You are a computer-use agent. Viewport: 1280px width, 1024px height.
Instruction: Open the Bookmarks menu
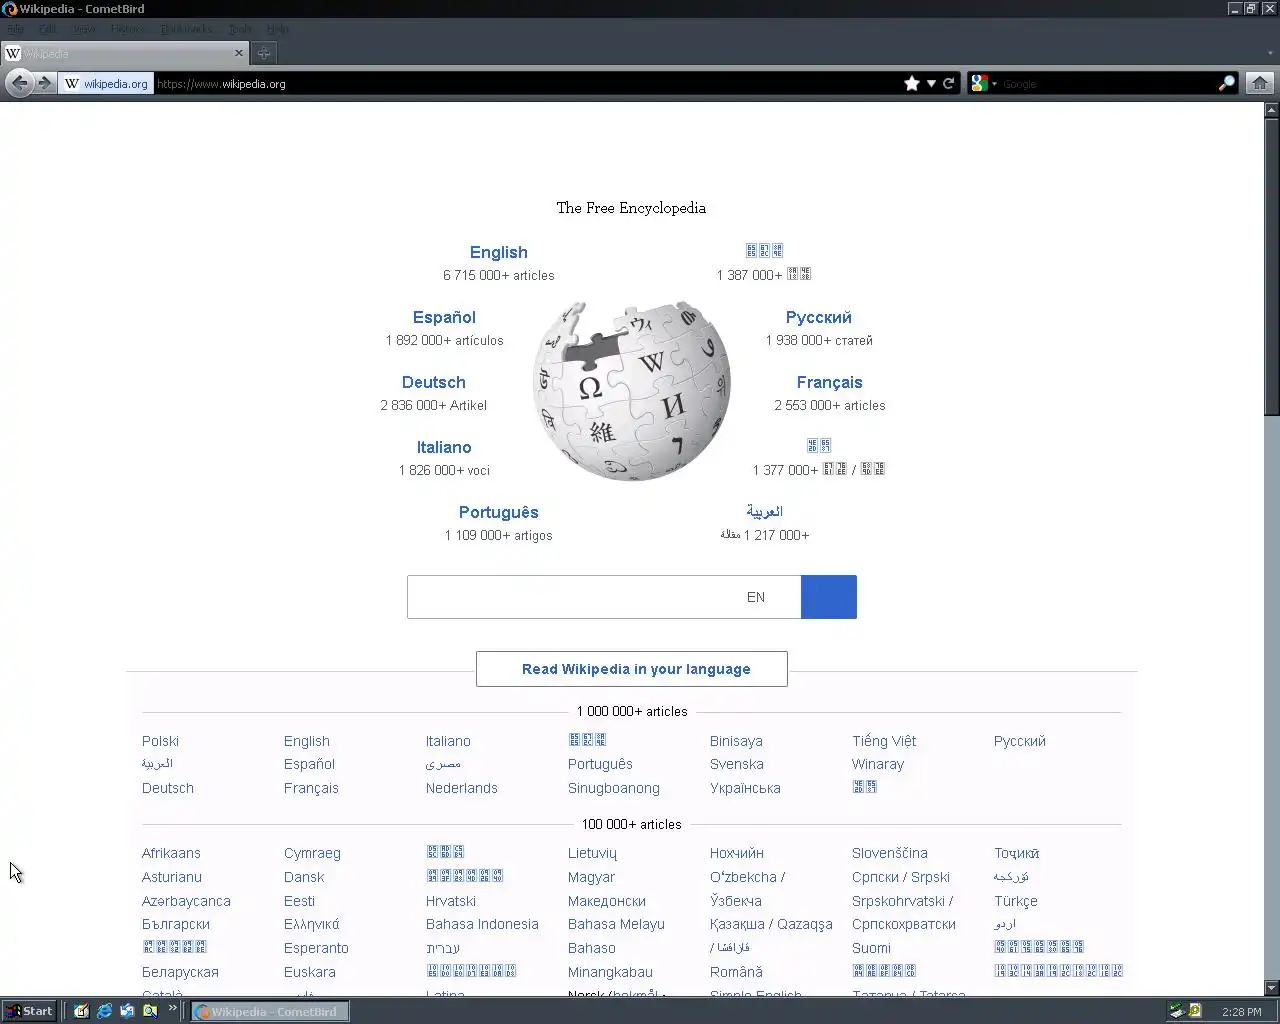187,29
